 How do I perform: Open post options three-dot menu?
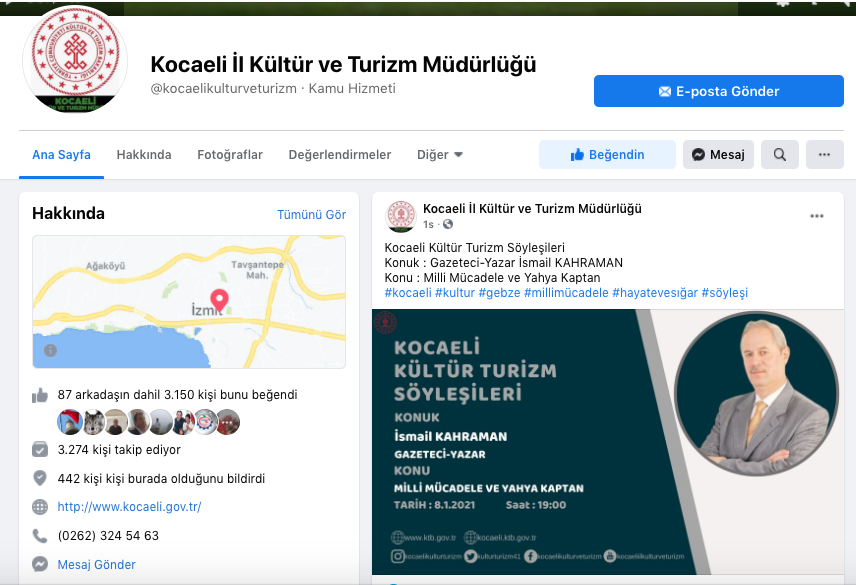click(817, 216)
